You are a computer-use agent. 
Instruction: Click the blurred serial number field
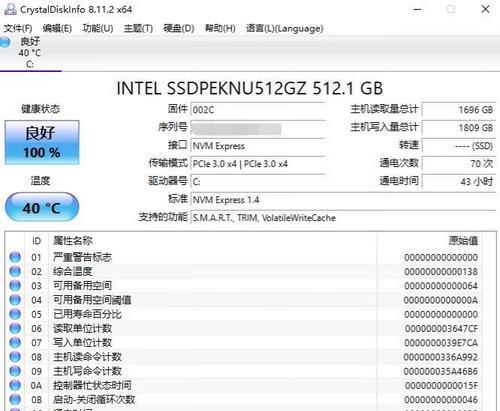(x=258, y=128)
